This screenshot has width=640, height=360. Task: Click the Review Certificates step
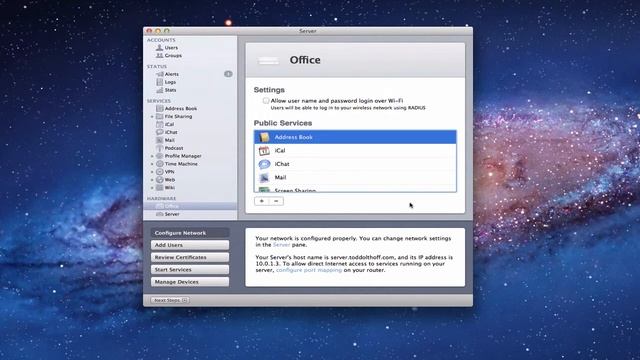(190, 258)
